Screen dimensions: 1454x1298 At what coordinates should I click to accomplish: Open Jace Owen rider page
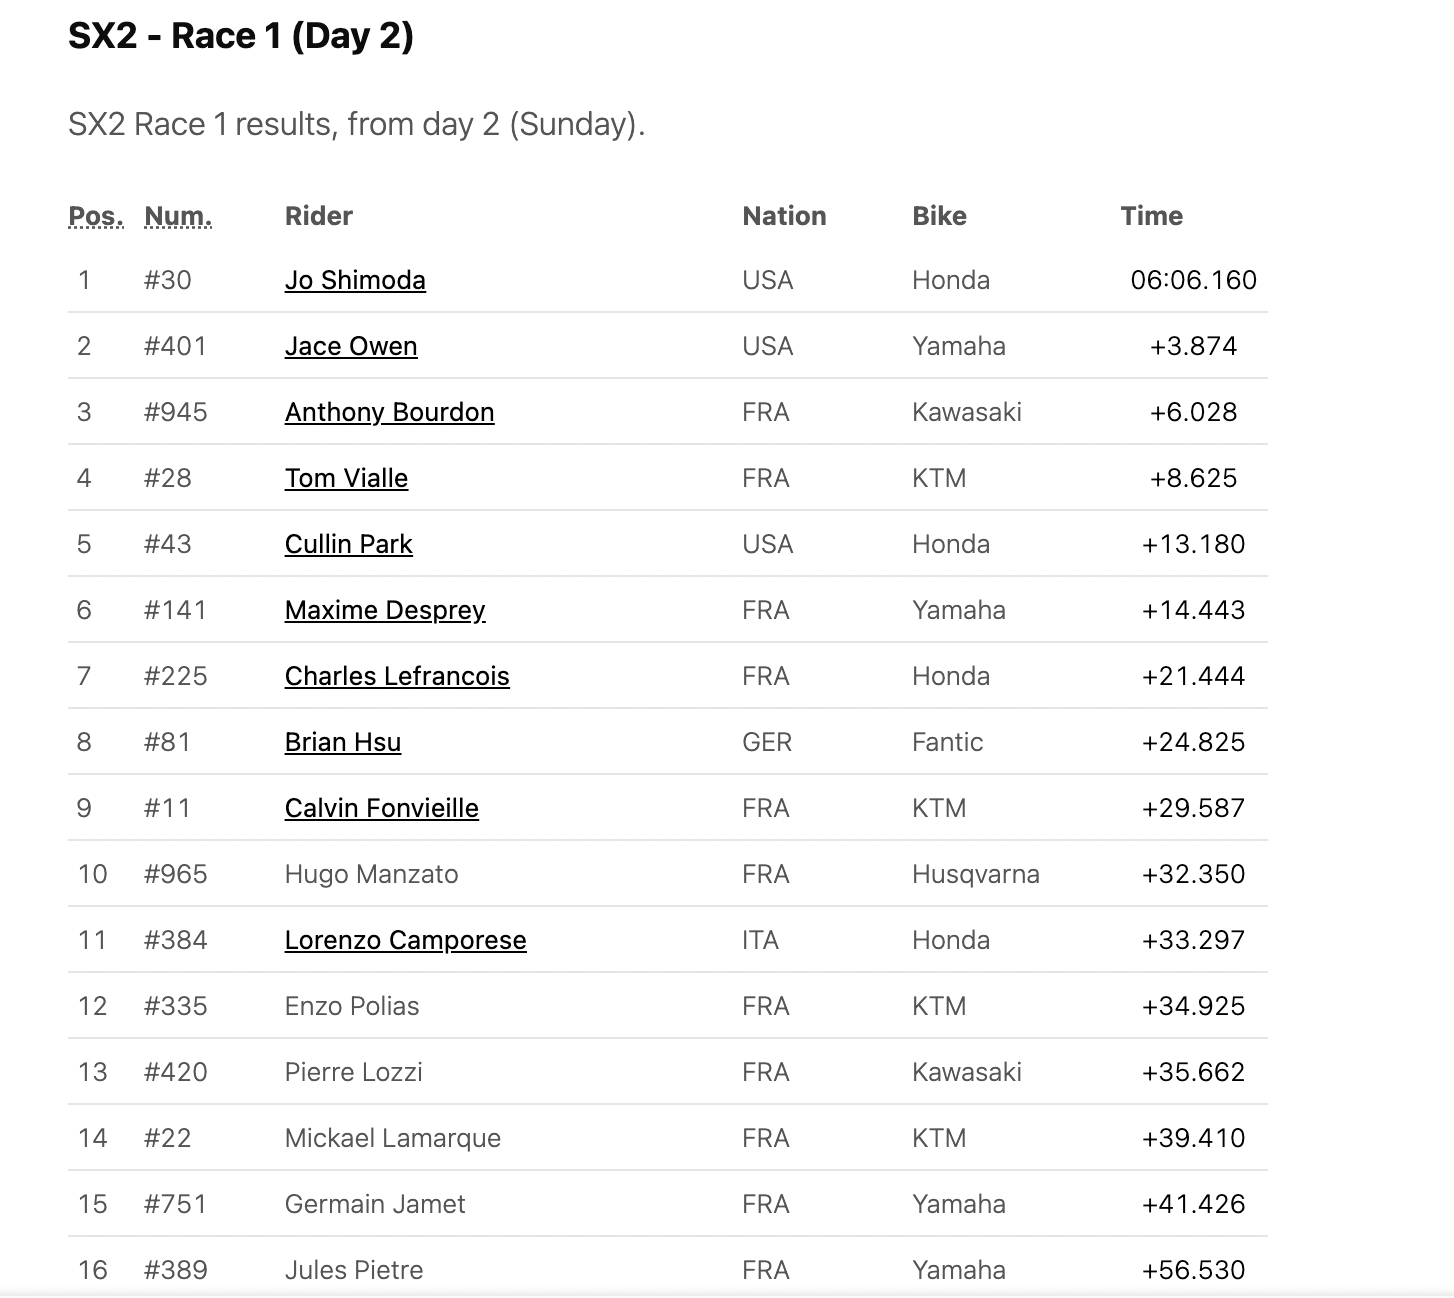[x=351, y=346]
